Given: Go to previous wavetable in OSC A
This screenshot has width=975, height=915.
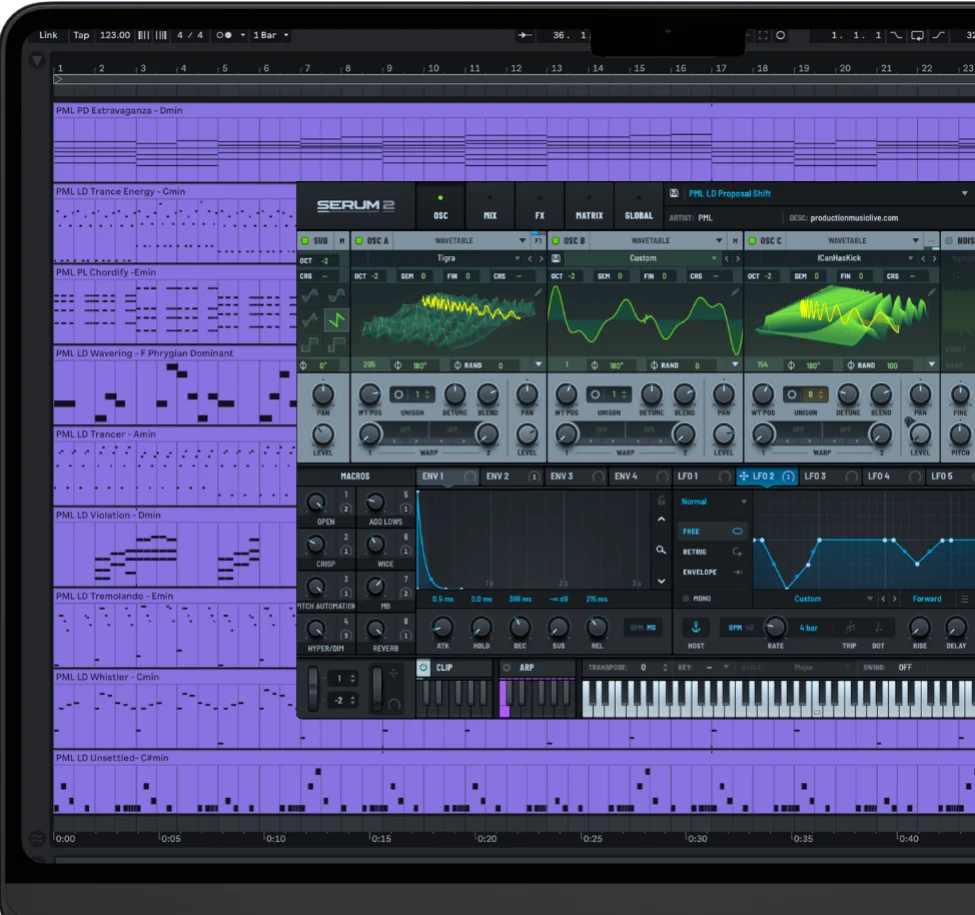Looking at the screenshot, I should coord(530,259).
